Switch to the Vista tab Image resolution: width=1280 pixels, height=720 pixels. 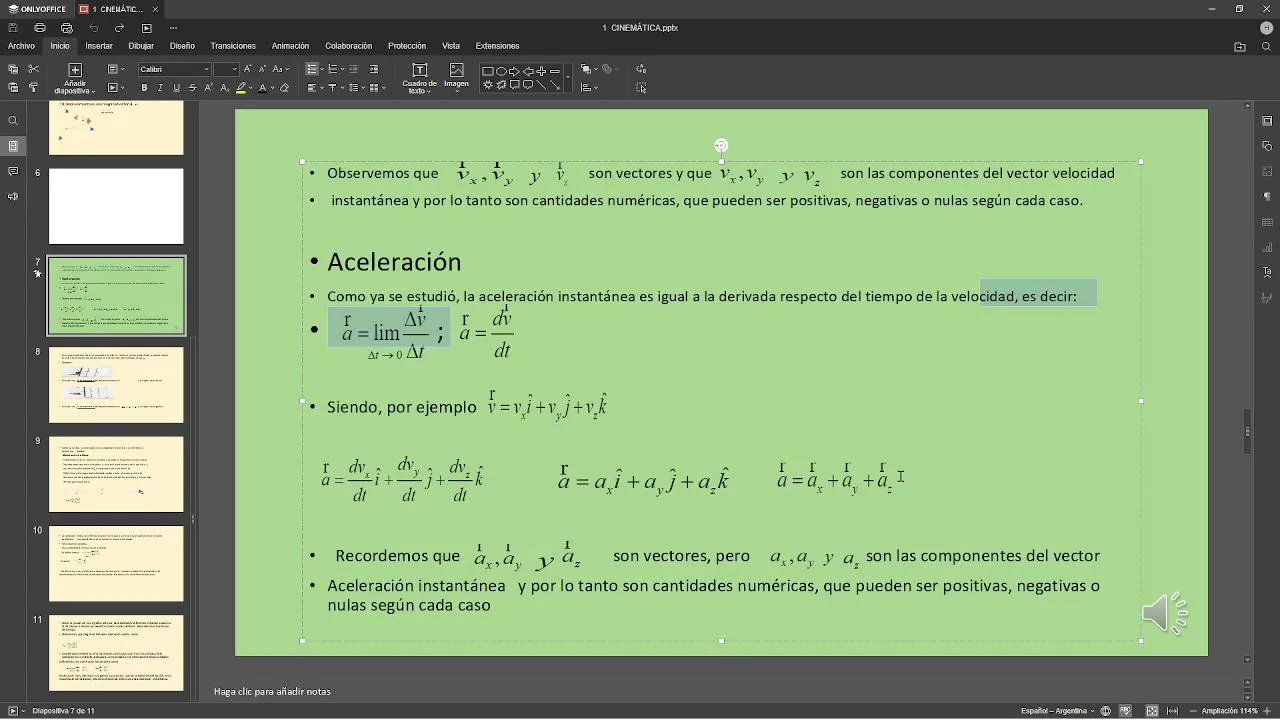451,46
